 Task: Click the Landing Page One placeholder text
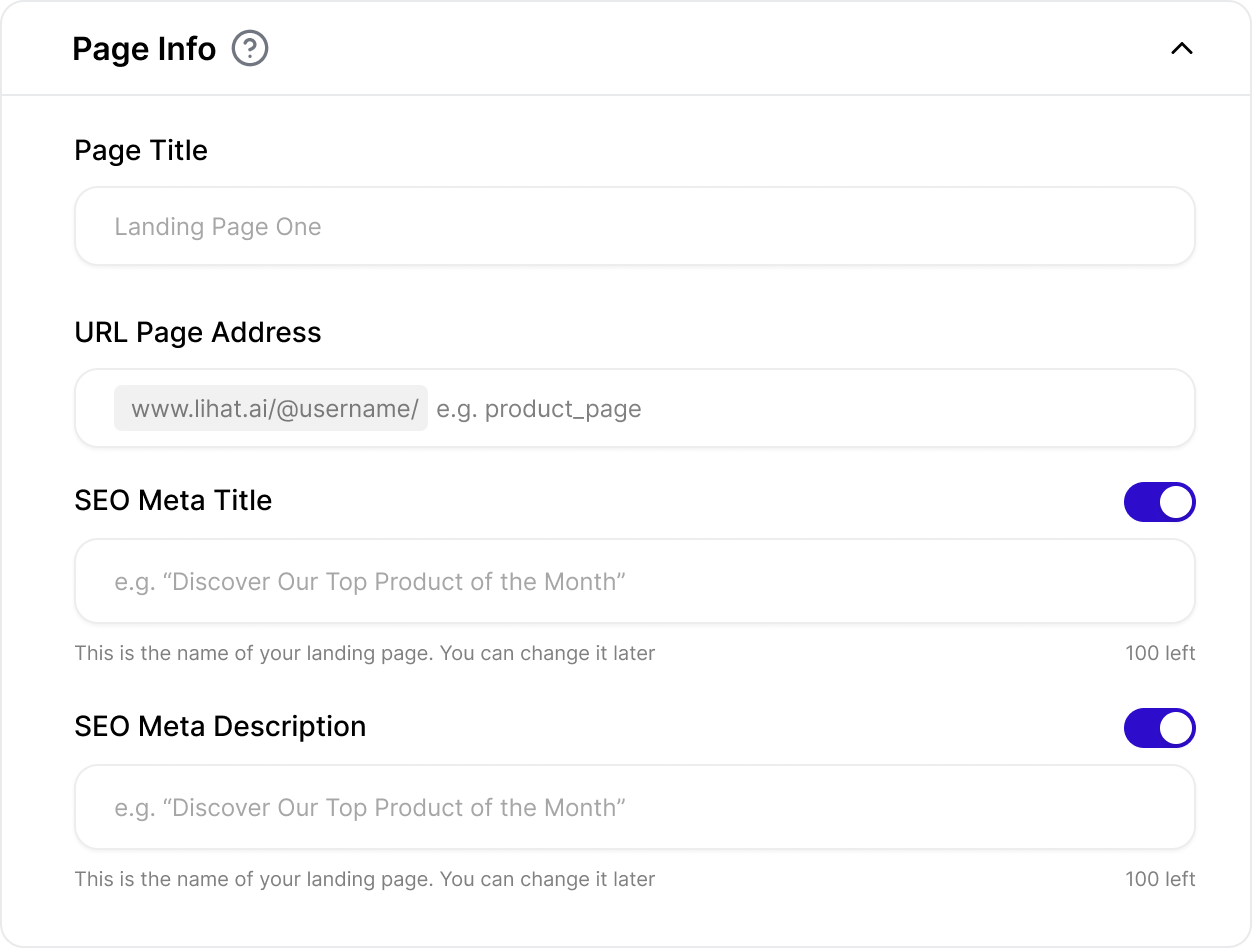click(x=218, y=227)
